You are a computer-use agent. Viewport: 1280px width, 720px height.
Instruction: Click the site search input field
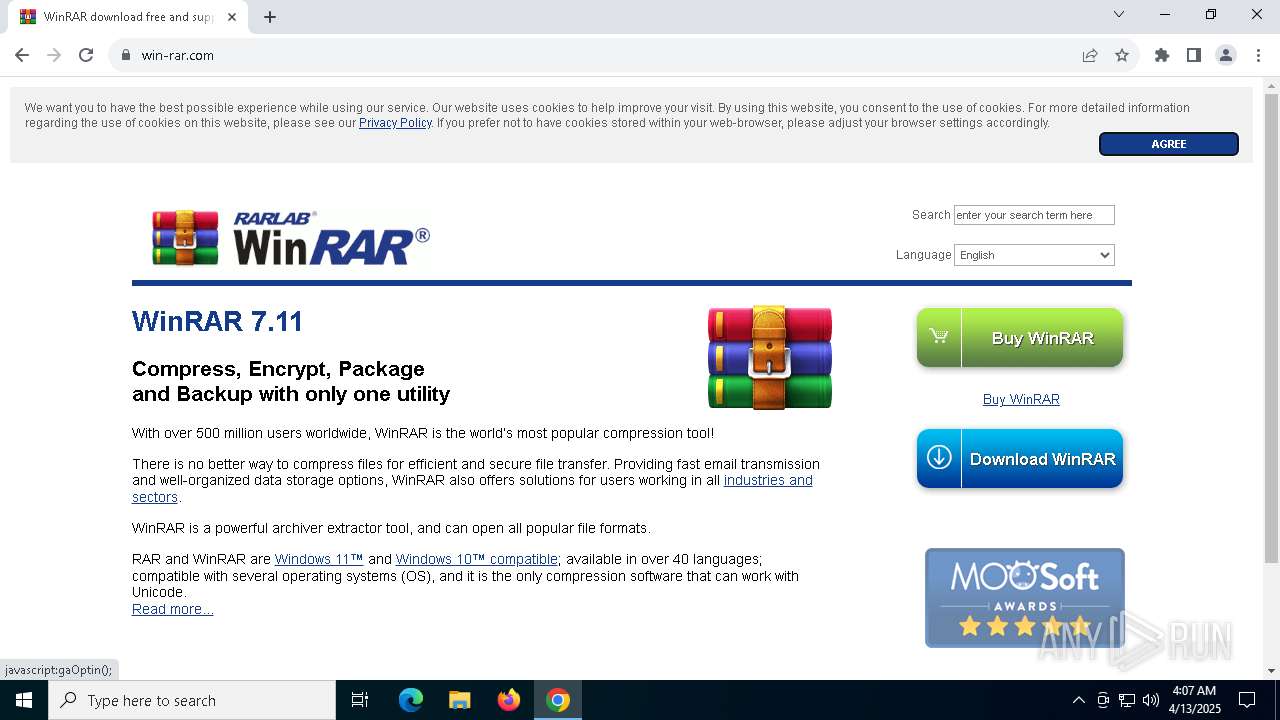1034,215
